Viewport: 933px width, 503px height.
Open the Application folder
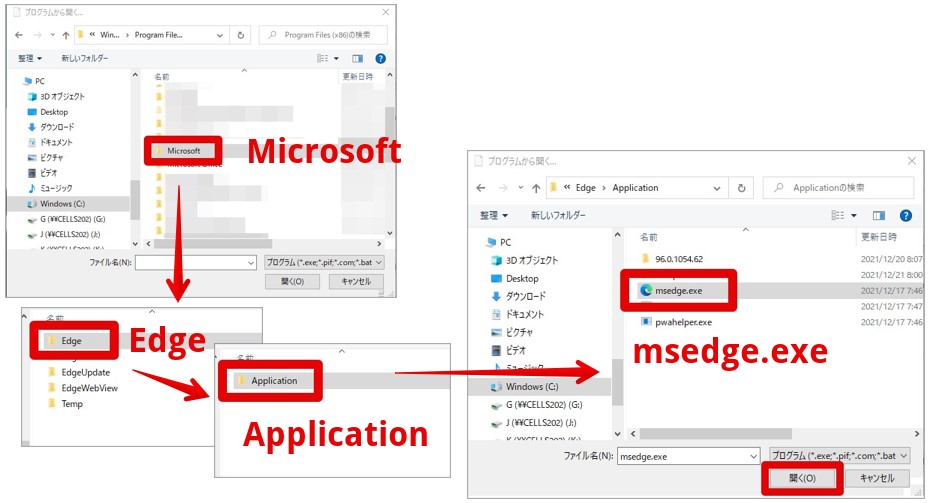point(267,380)
